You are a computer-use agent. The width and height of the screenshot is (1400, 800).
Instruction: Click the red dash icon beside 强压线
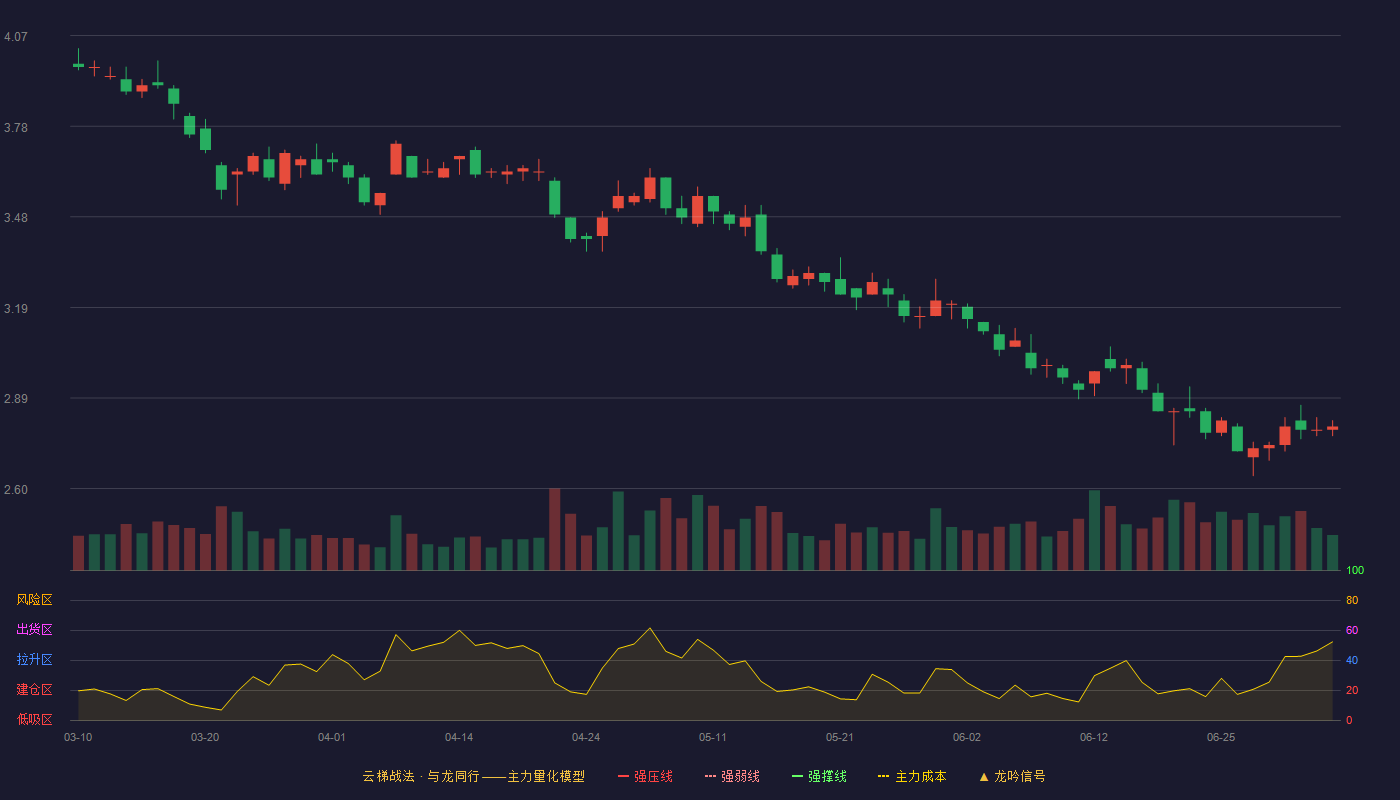[x=623, y=776]
